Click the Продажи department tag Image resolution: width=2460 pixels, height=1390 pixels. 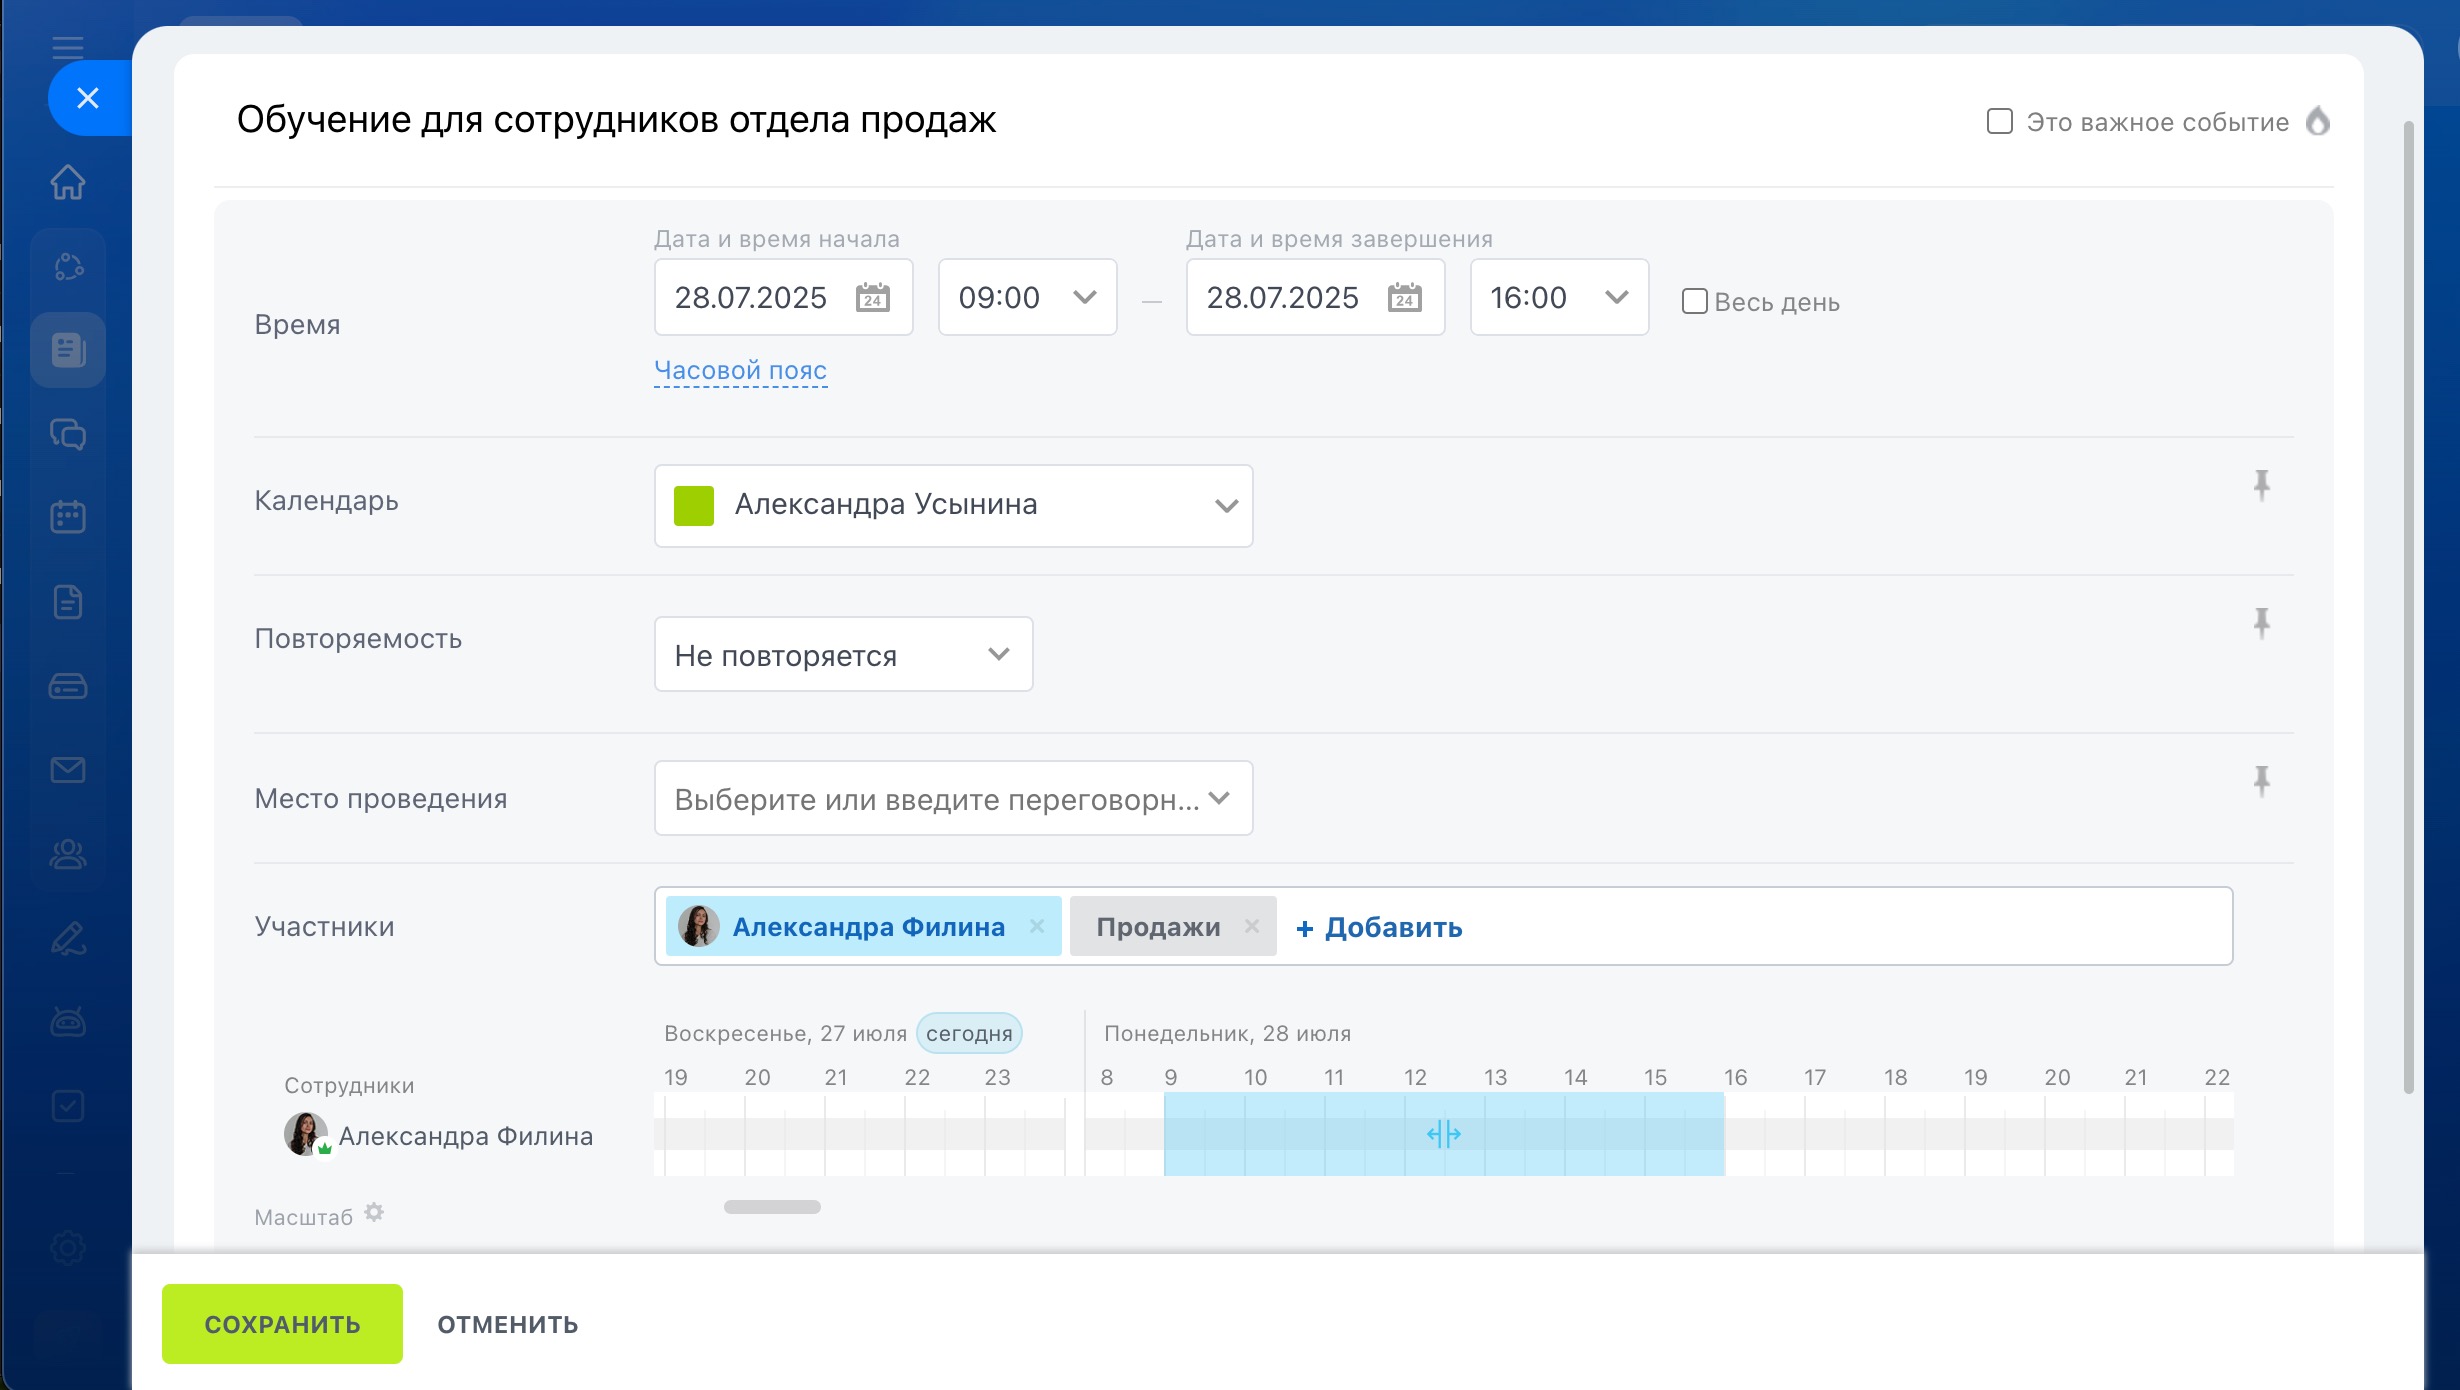1173,926
